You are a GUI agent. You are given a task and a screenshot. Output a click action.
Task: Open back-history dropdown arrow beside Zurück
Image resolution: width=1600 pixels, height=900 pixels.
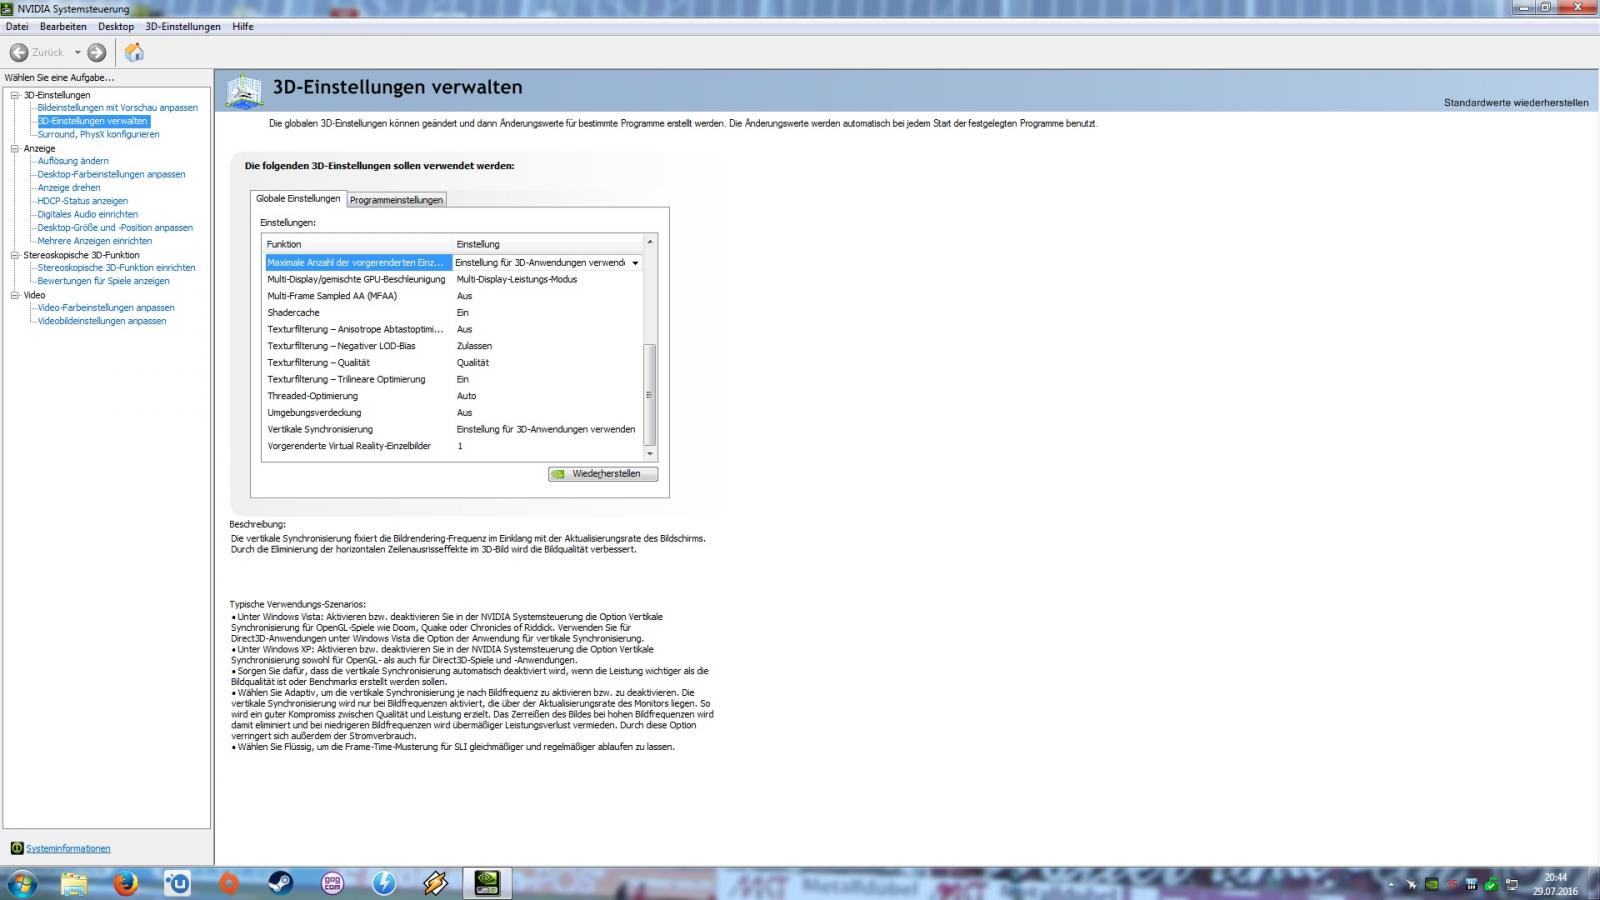(78, 52)
